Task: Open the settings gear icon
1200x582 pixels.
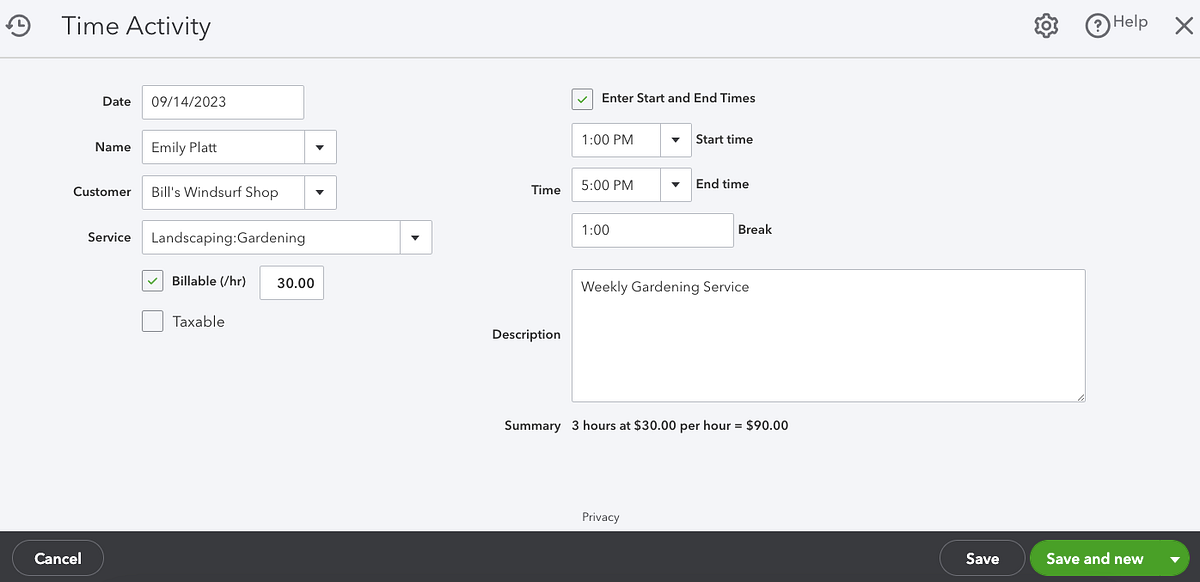Action: click(1046, 24)
